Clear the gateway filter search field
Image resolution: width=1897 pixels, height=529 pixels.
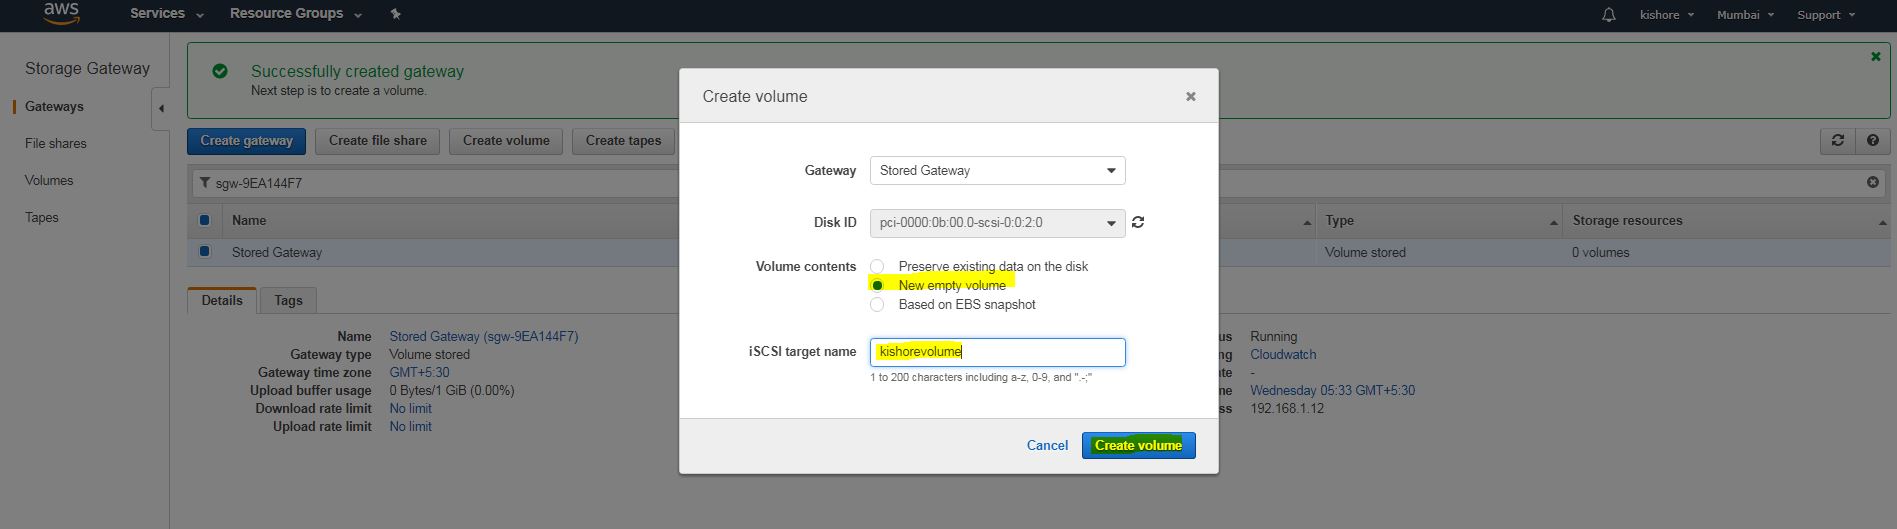(x=1872, y=182)
